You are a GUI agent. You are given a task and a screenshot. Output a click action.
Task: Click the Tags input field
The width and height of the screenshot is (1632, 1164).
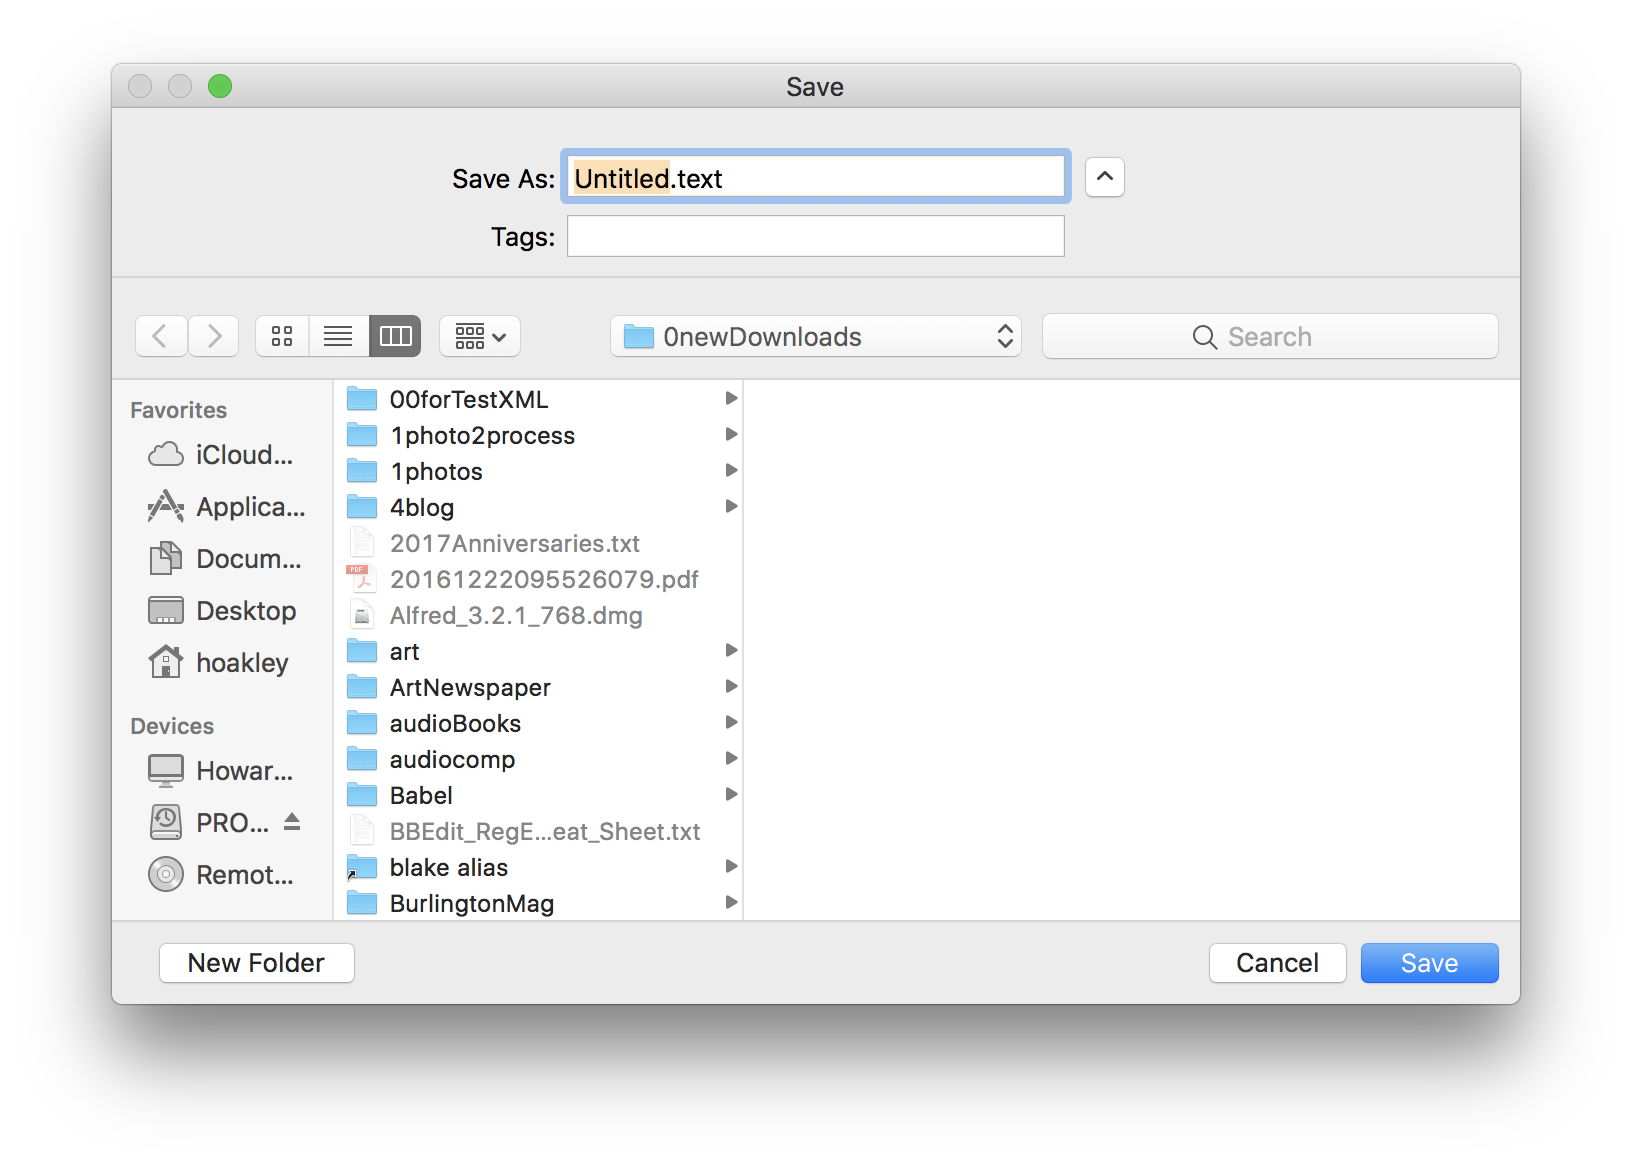click(x=816, y=236)
